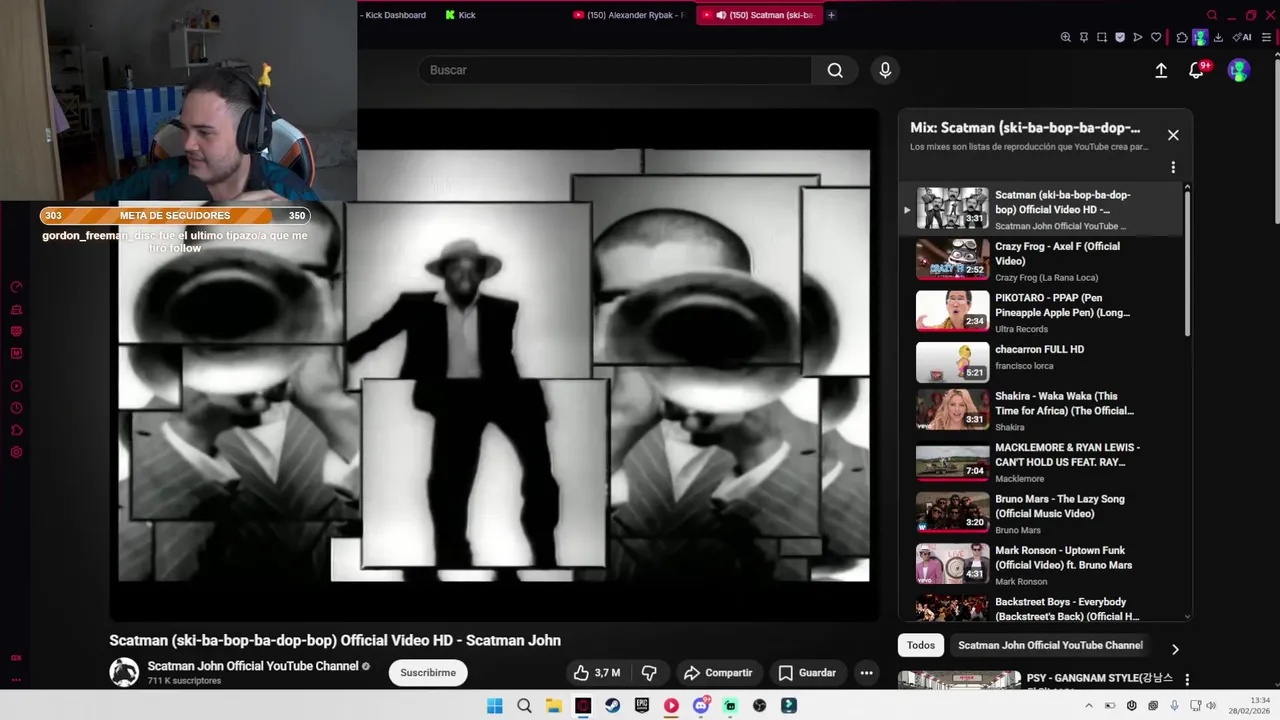Image resolution: width=1280 pixels, height=720 pixels.
Task: Open Steam from the taskbar
Action: pos(612,705)
